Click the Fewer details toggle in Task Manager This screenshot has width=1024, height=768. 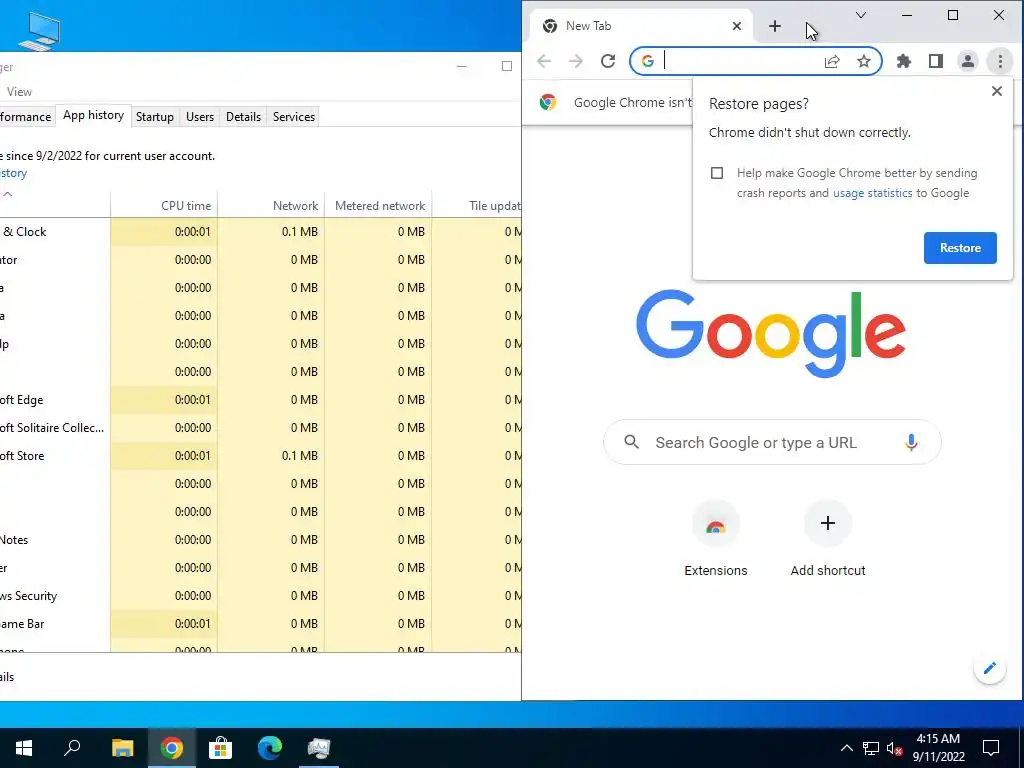[x=7, y=677]
